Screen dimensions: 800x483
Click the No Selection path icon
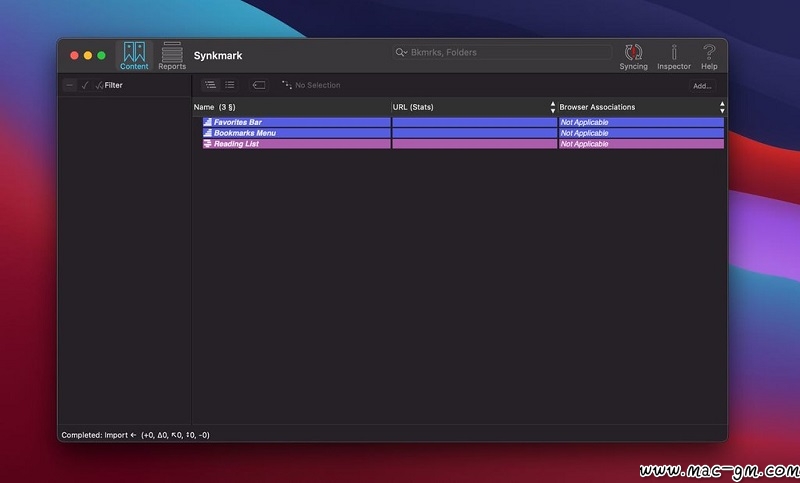coord(287,85)
